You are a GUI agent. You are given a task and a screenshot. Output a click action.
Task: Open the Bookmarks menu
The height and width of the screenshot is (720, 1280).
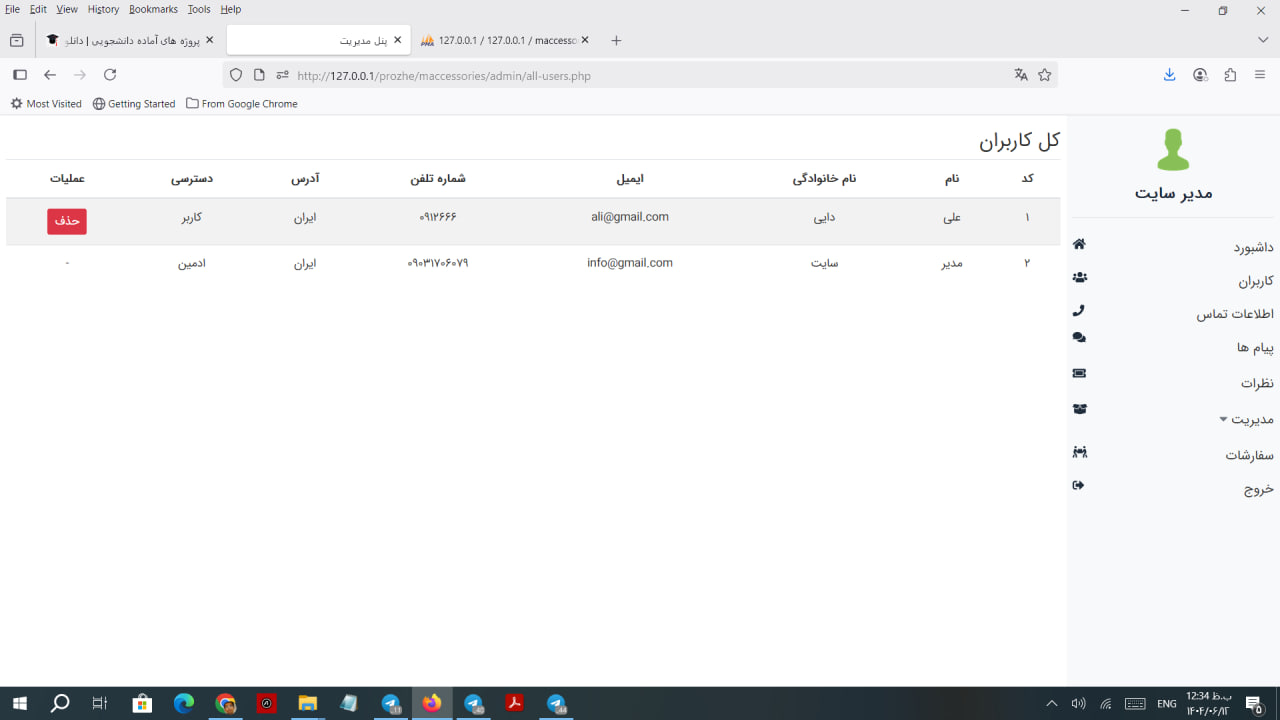point(153,9)
